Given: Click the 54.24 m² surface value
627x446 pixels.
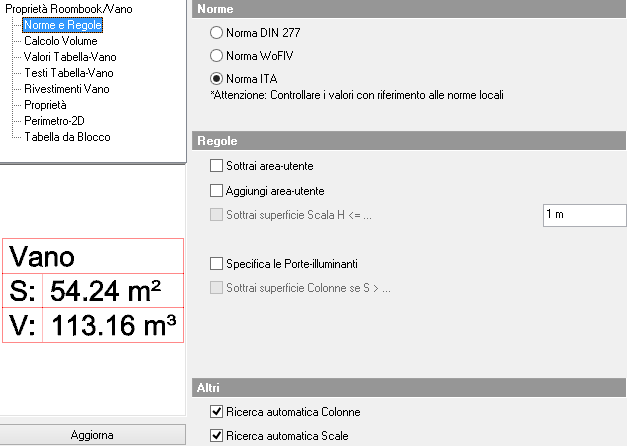Looking at the screenshot, I should tap(106, 291).
